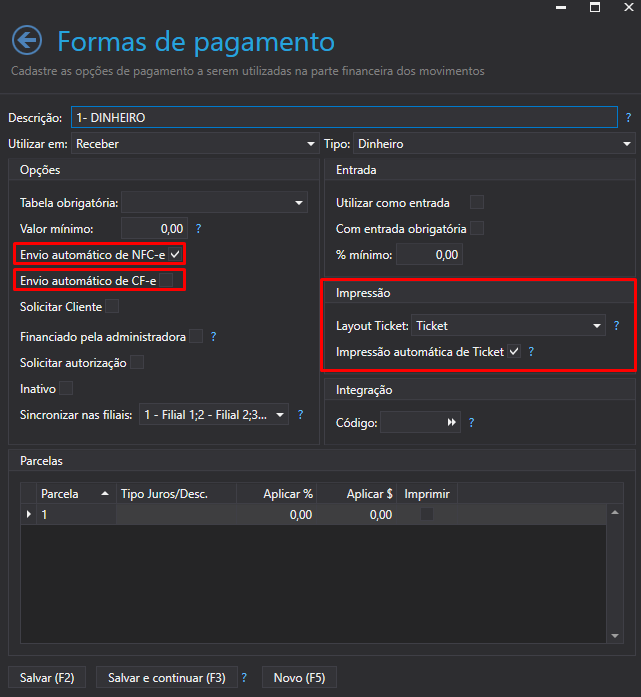Click the Valor mínimo input field
The image size is (641, 697).
pos(154,228)
